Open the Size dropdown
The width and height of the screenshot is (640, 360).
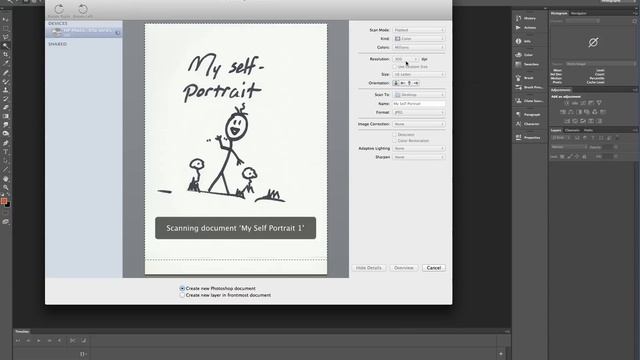point(419,74)
